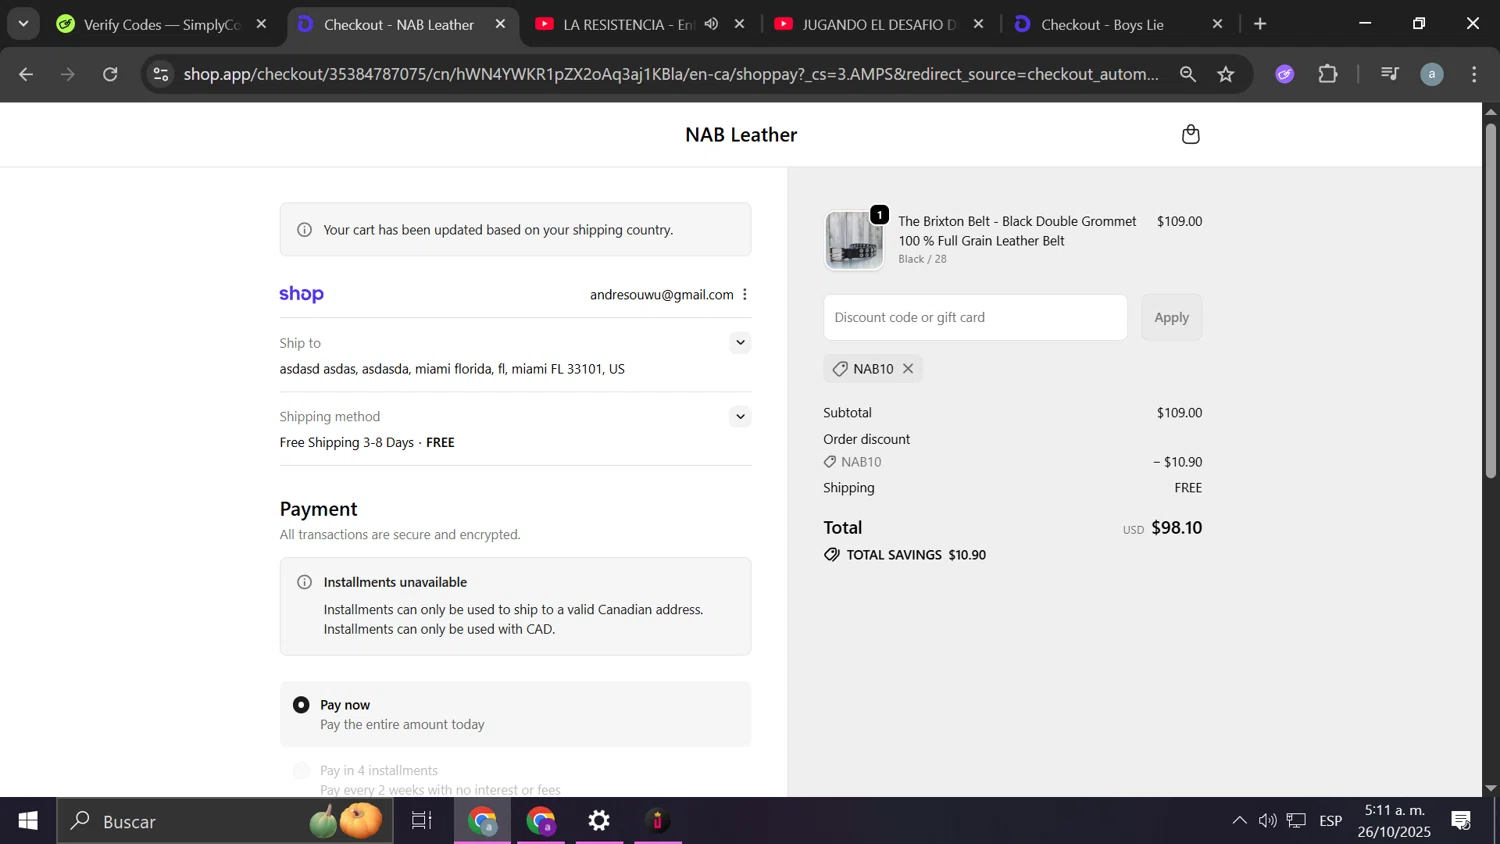The height and width of the screenshot is (844, 1500).
Task: Switch to Verify Codes SimplyCodes tab
Action: [160, 24]
